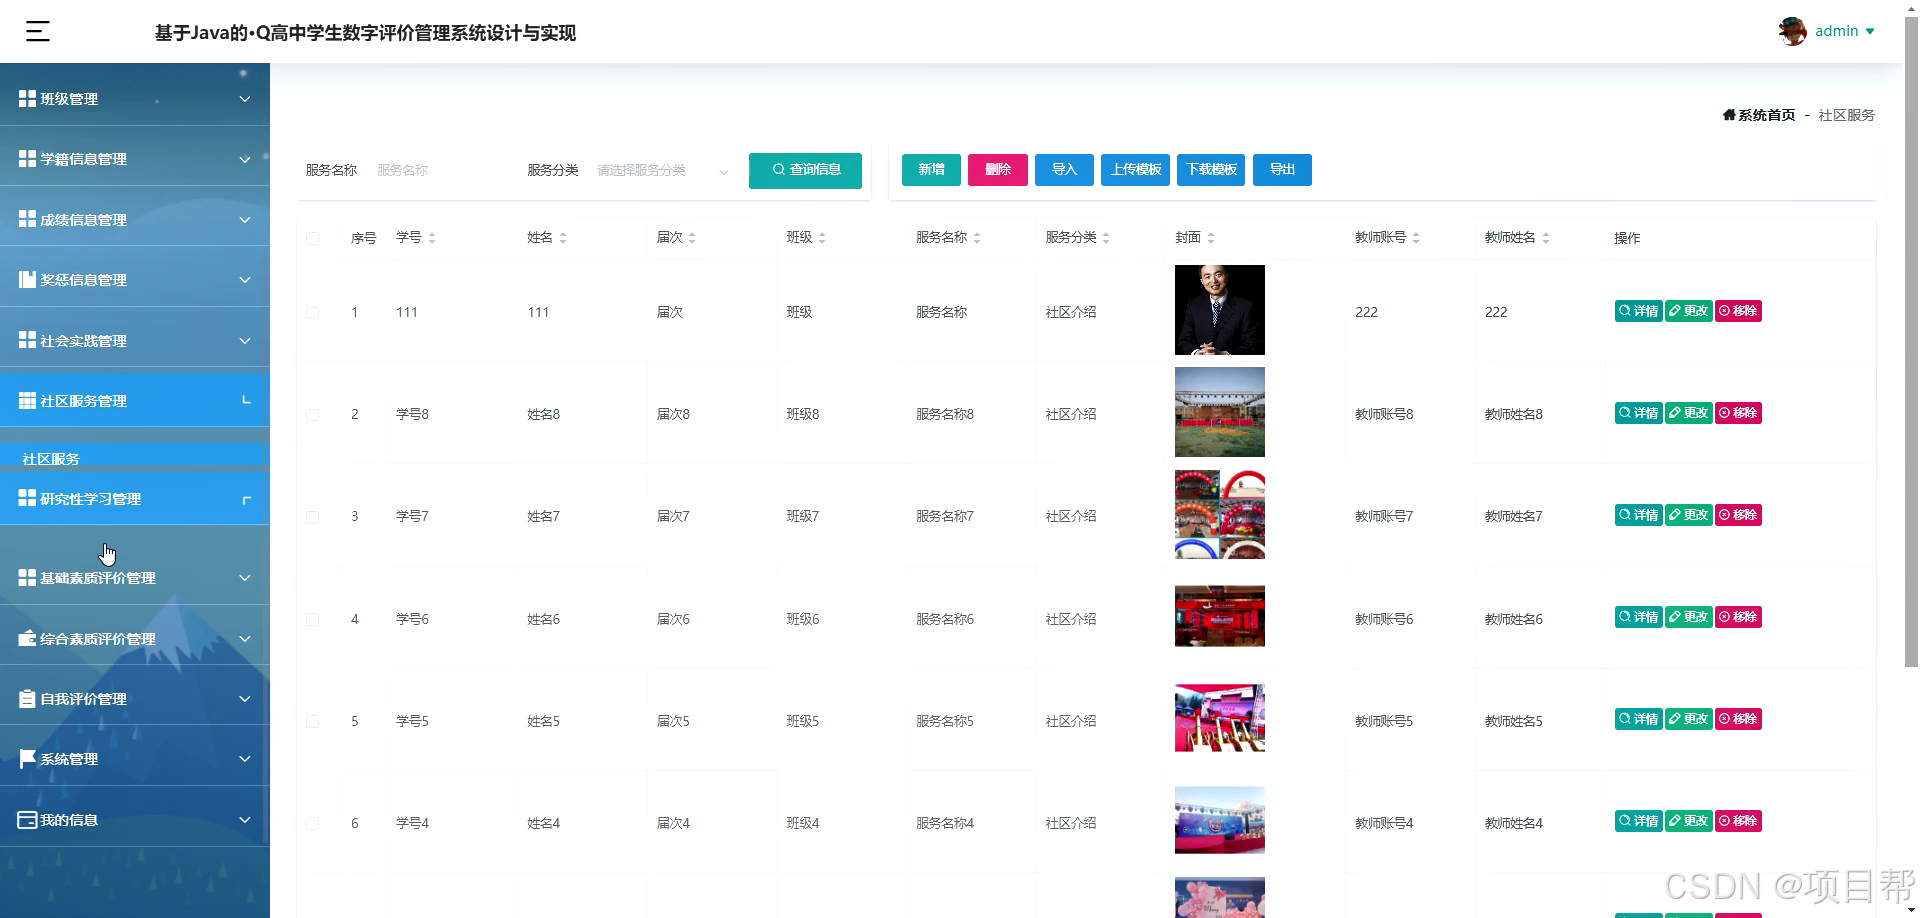
Task: Open the 服务分类 dropdown selector
Action: [663, 170]
